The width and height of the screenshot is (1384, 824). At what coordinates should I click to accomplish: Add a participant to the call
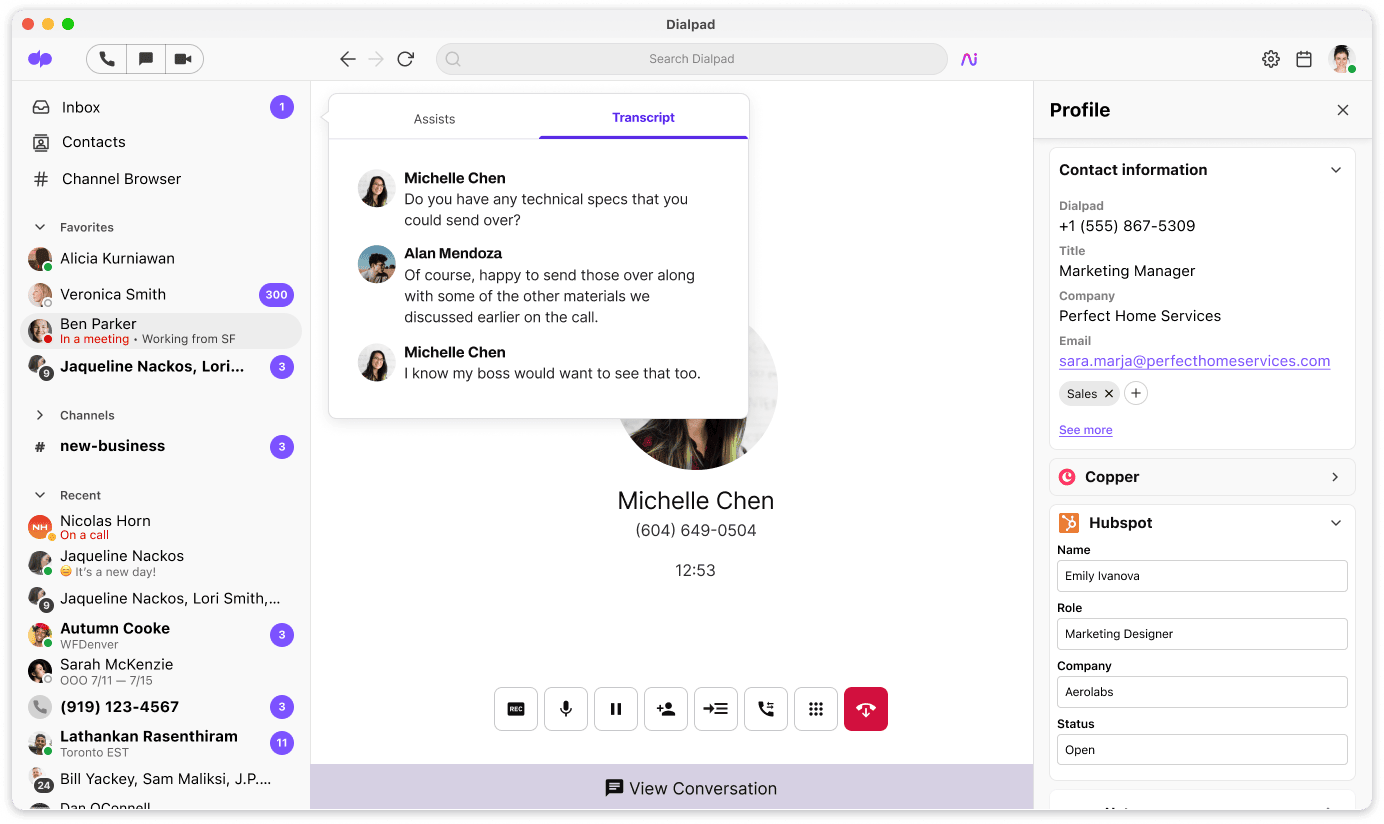[x=665, y=708]
